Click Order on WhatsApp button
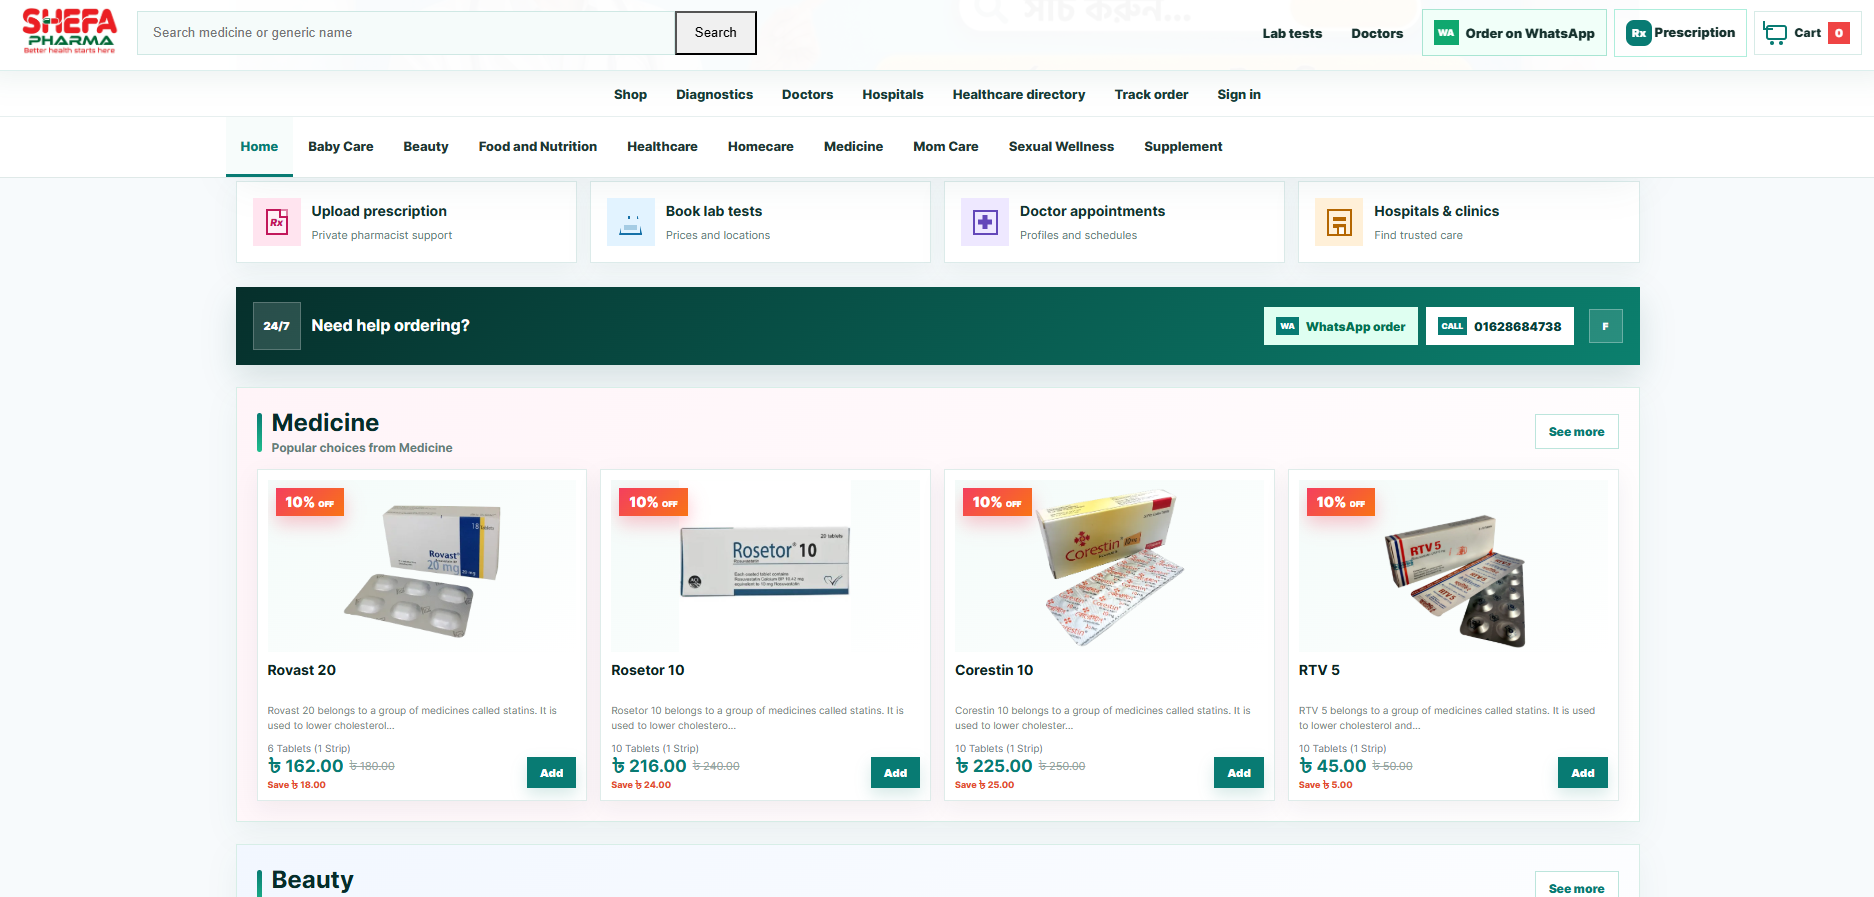 click(x=1514, y=33)
